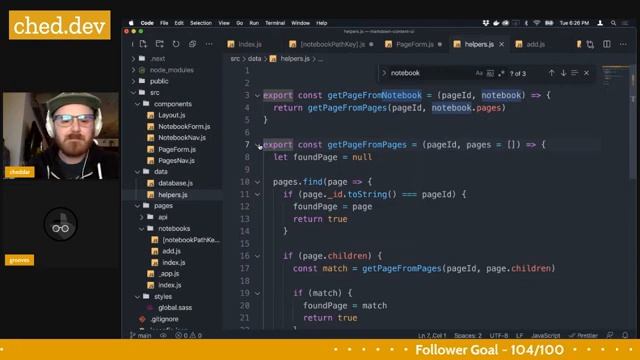Collapse the components folder

point(138,104)
